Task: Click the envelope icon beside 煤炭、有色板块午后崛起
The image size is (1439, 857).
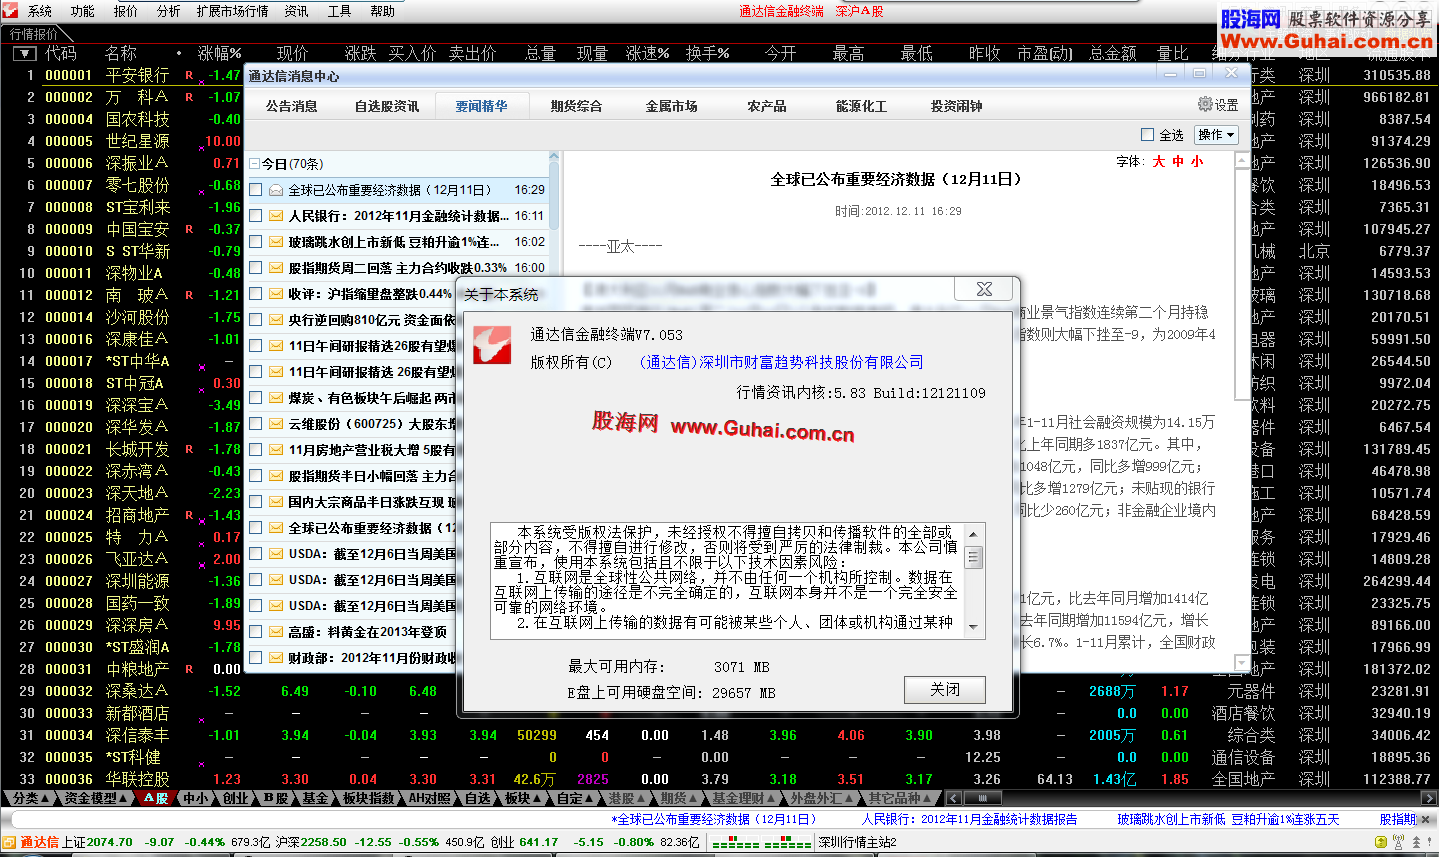Action: (276, 398)
